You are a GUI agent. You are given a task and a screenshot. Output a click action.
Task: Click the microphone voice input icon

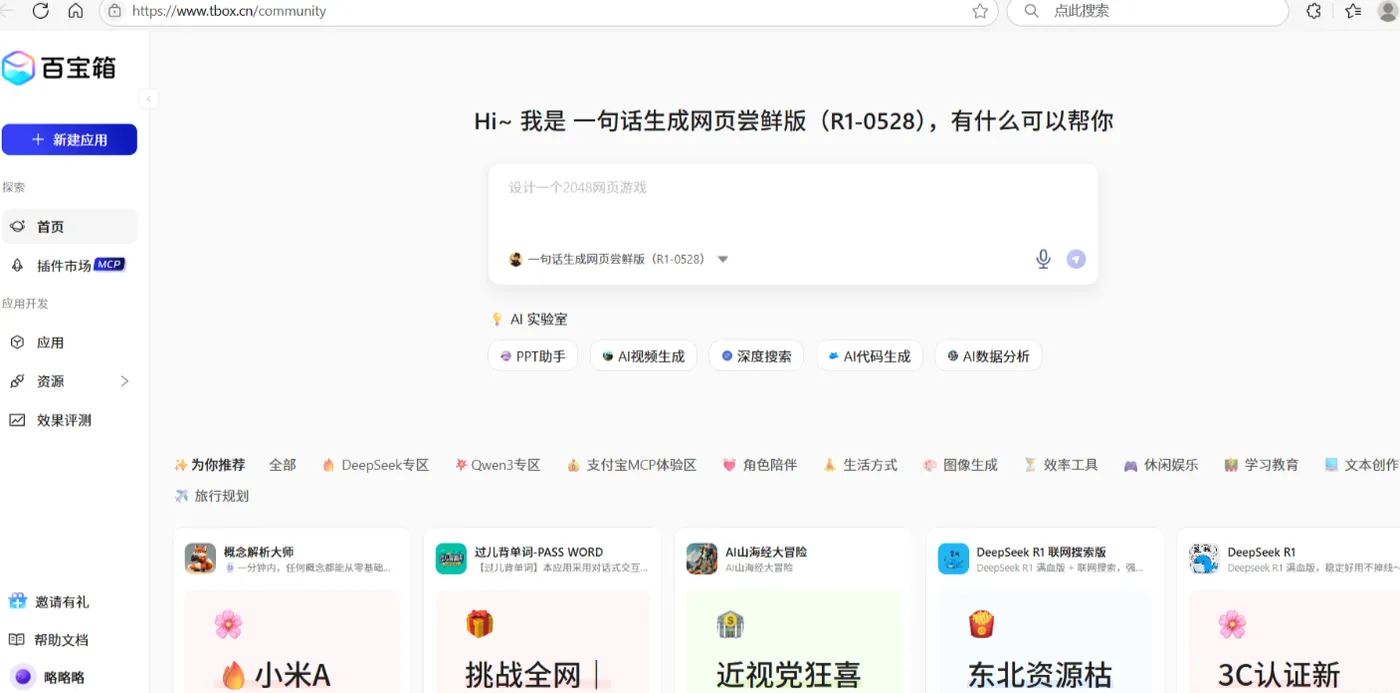[1043, 259]
